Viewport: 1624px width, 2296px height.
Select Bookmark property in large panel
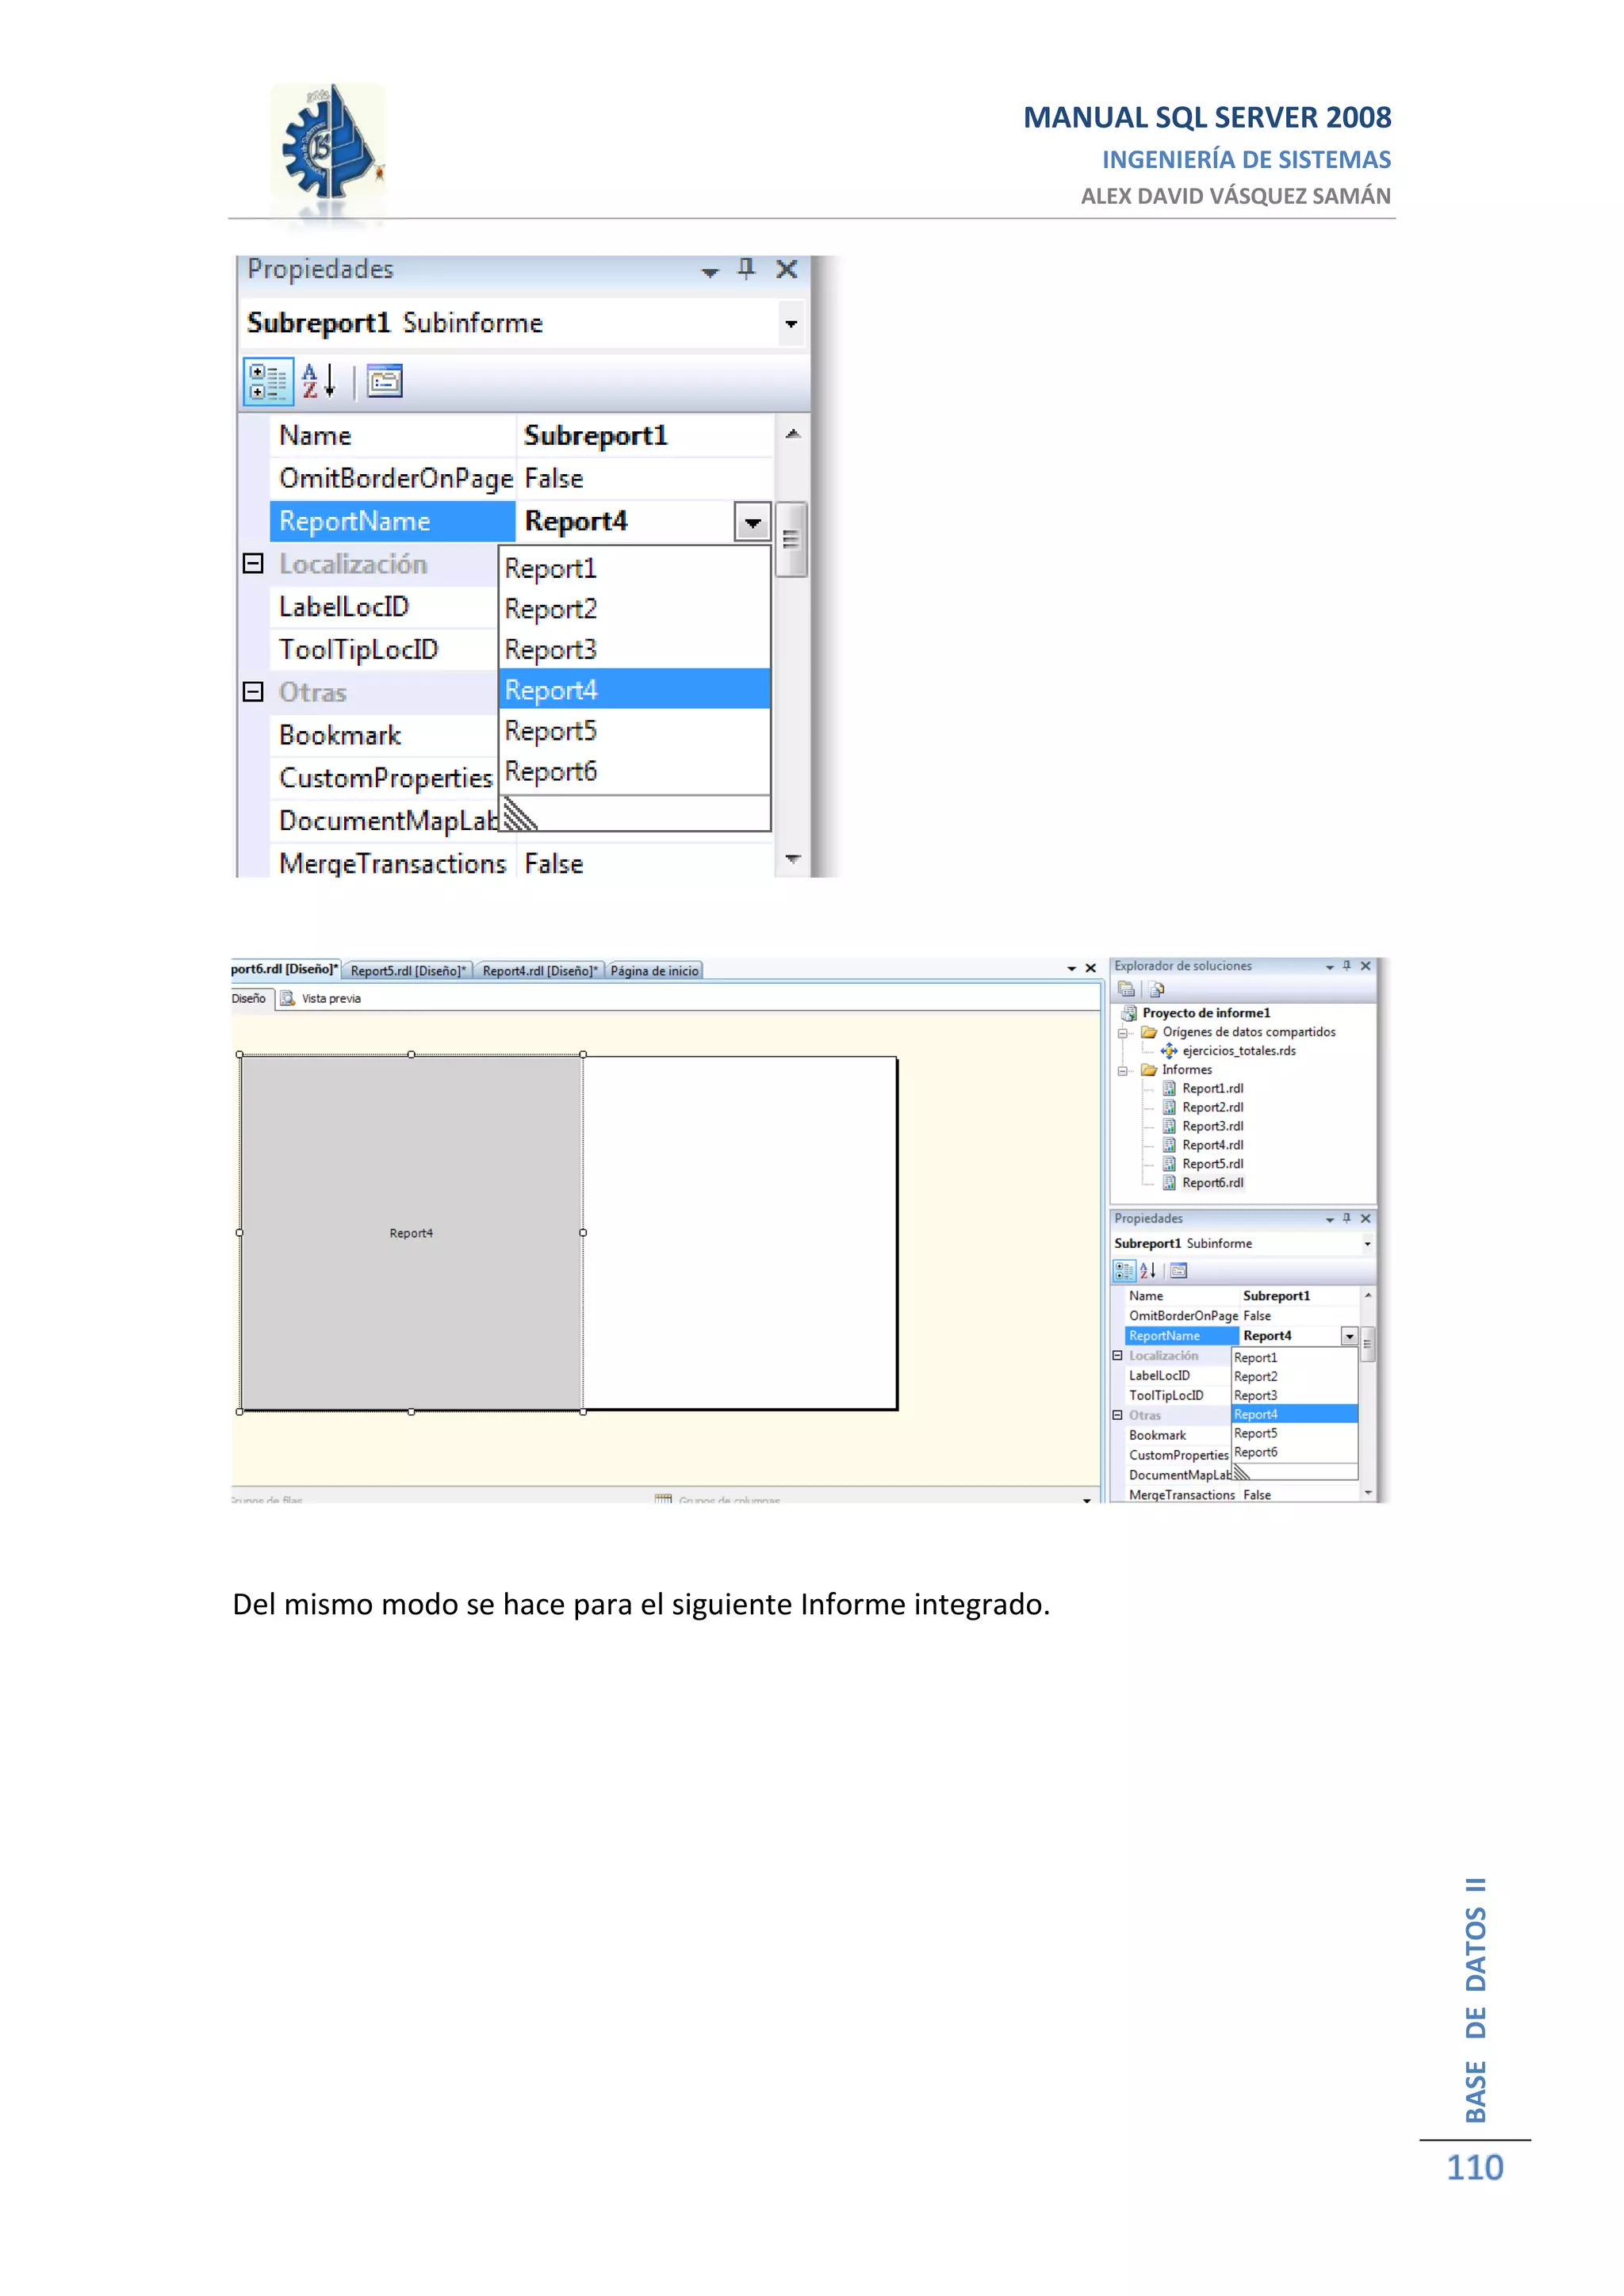384,736
